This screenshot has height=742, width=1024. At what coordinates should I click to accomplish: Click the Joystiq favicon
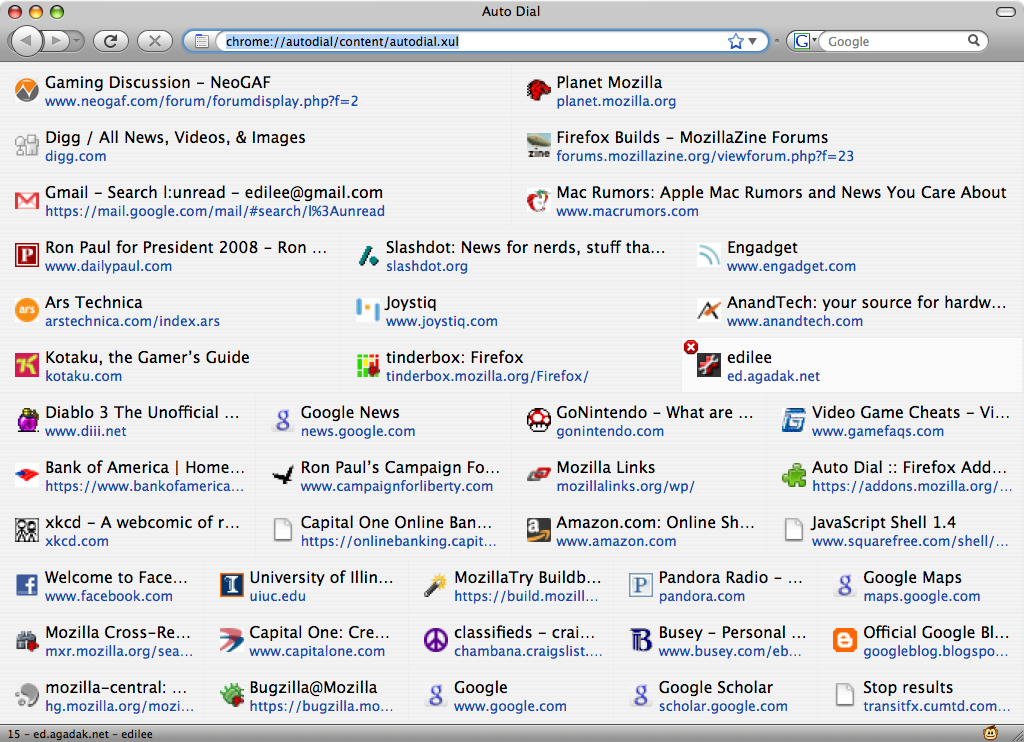pos(368,310)
